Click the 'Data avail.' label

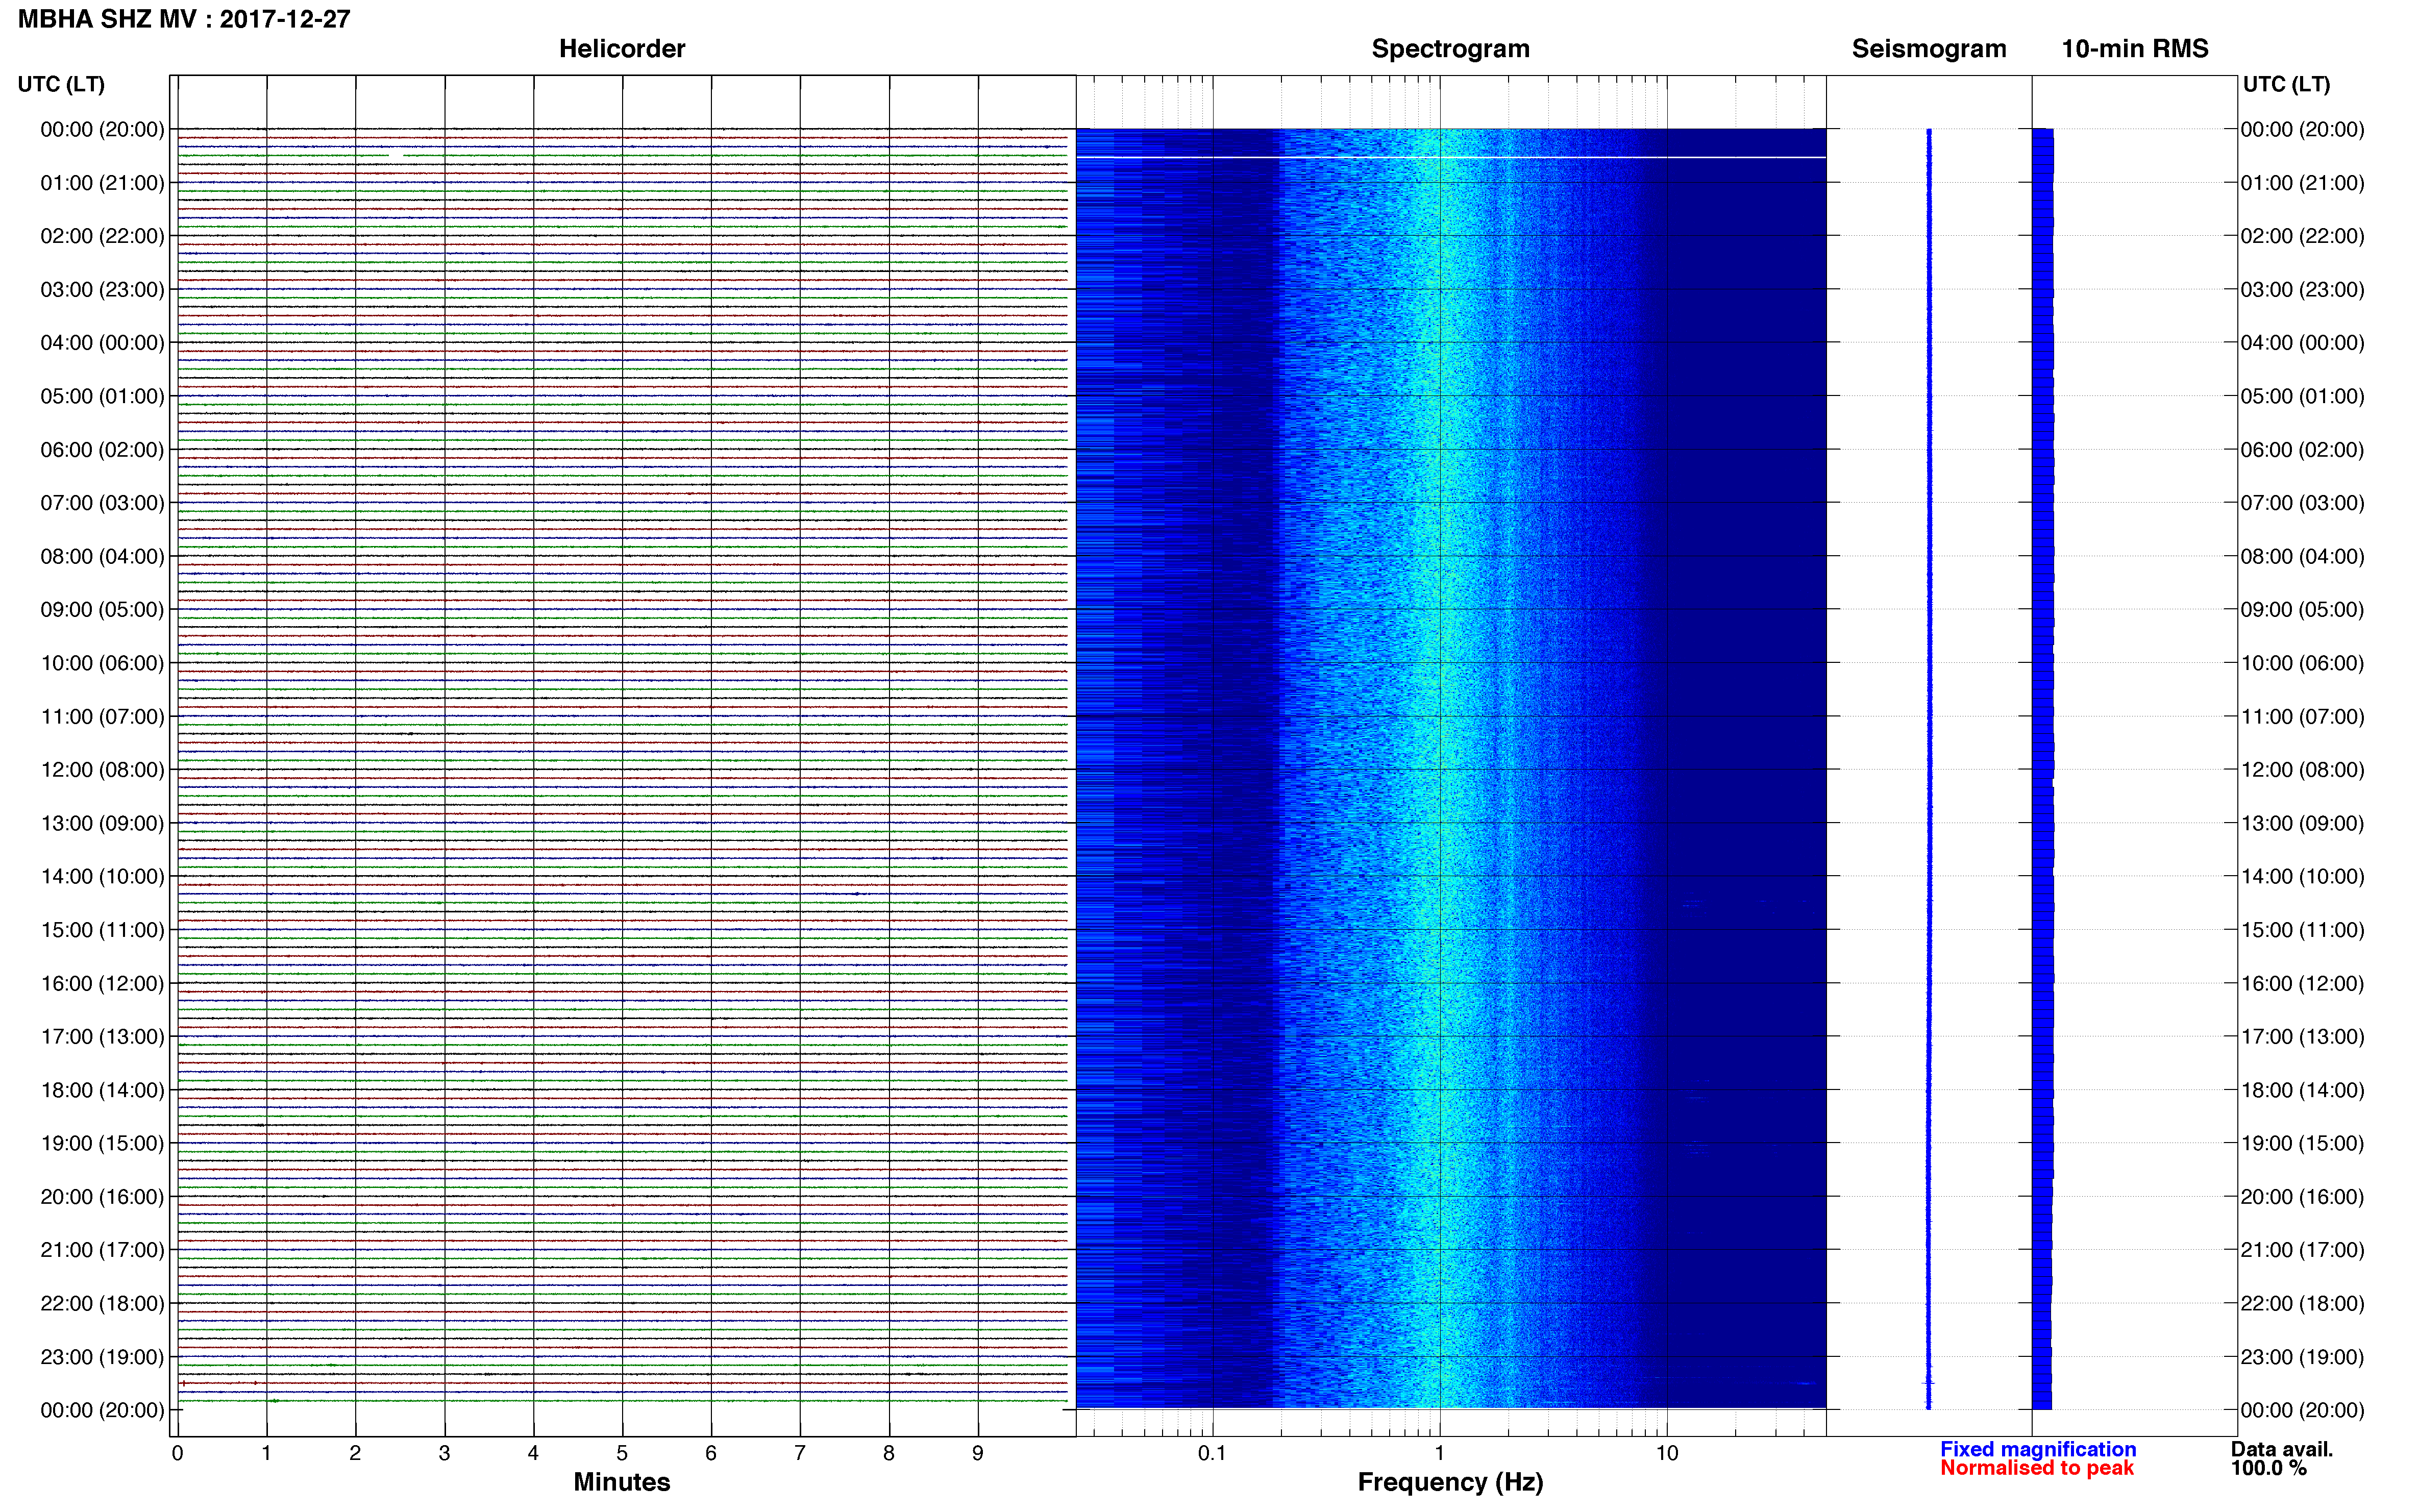pyautogui.click(x=2282, y=1449)
